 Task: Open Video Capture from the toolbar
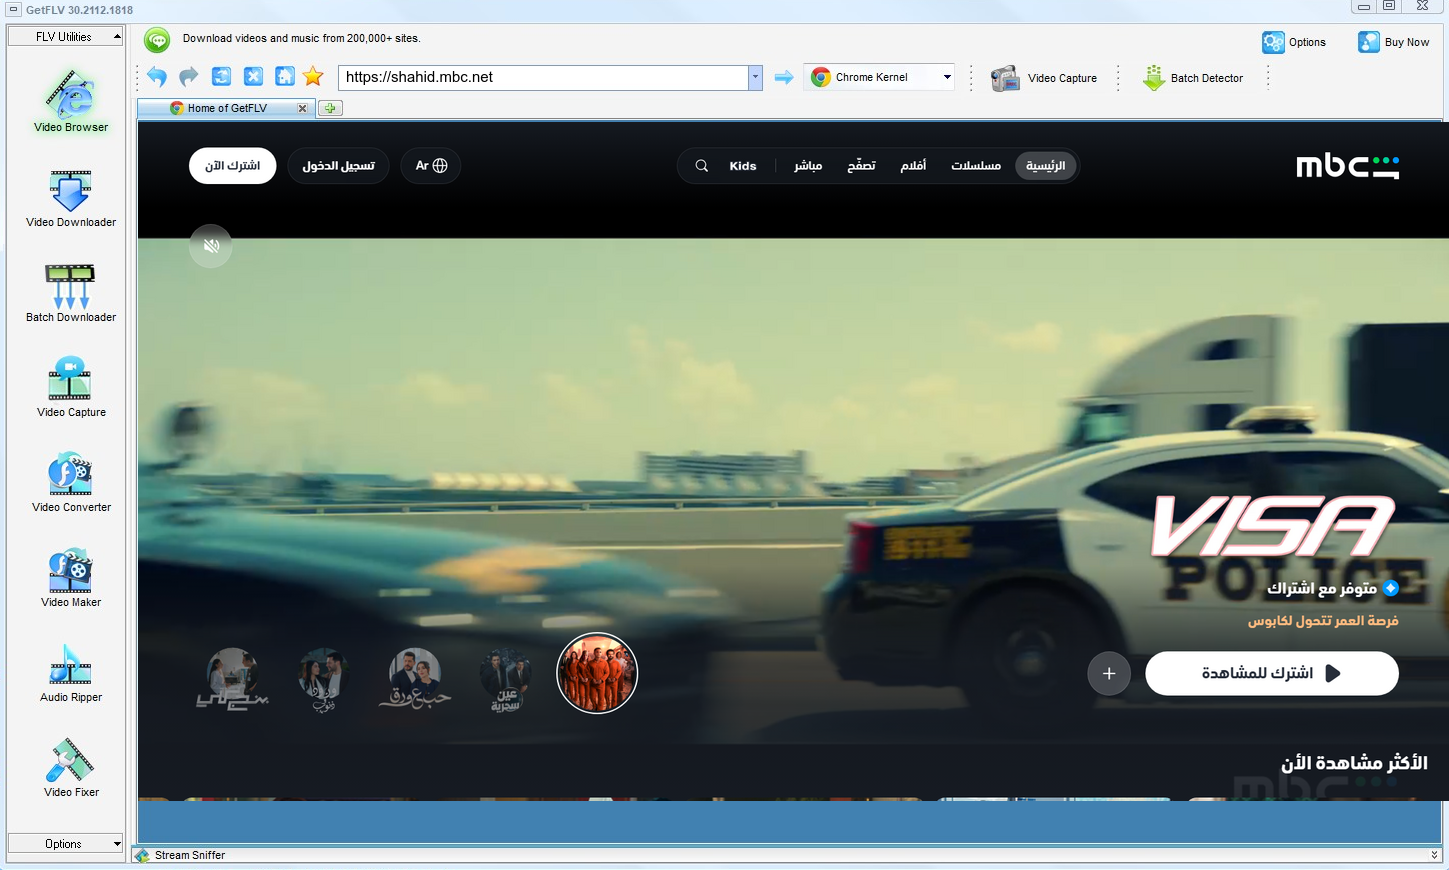click(1044, 78)
